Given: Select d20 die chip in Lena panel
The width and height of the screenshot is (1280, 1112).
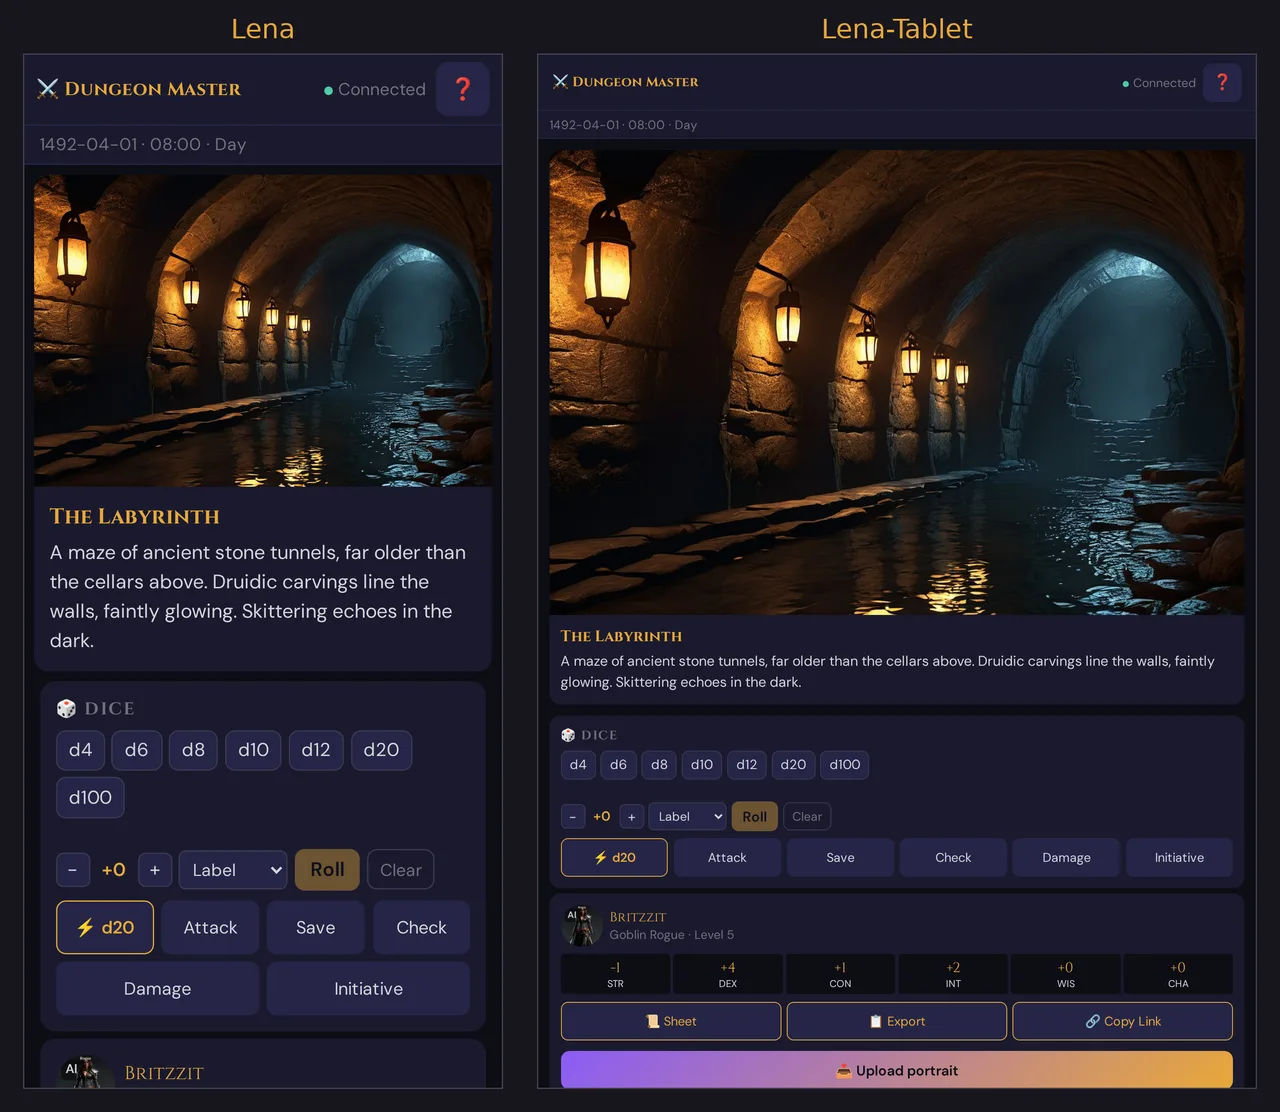Looking at the screenshot, I should click(381, 750).
